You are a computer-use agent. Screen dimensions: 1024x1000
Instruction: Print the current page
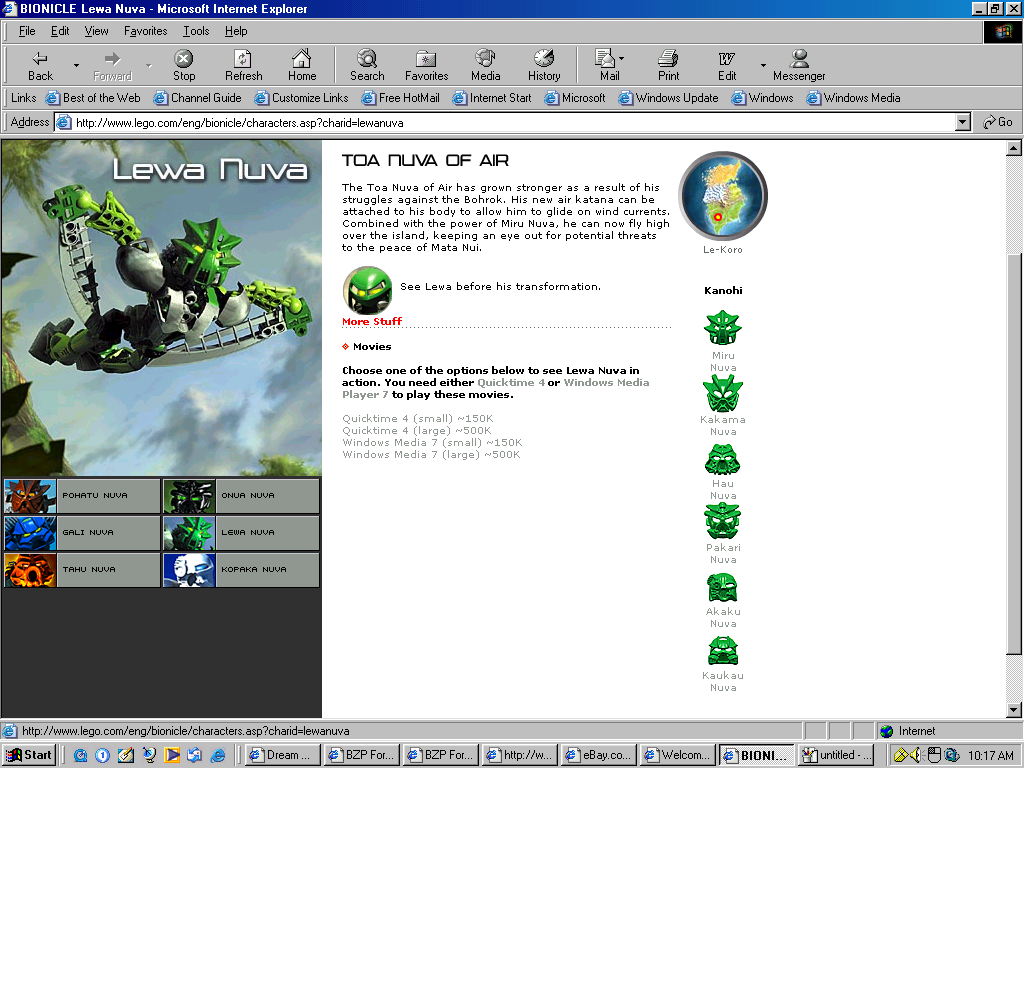pyautogui.click(x=668, y=65)
